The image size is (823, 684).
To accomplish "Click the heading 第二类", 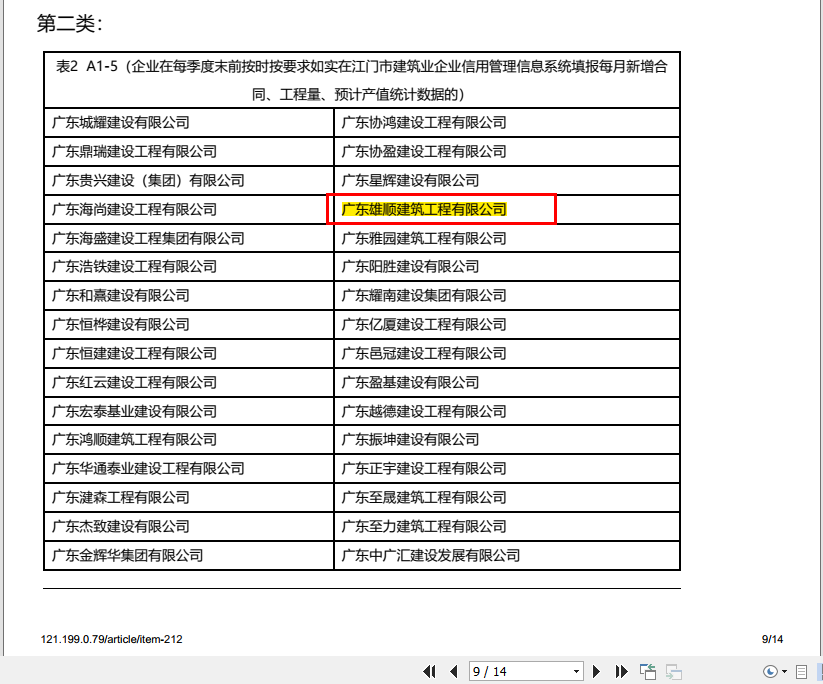I will click(x=70, y=24).
